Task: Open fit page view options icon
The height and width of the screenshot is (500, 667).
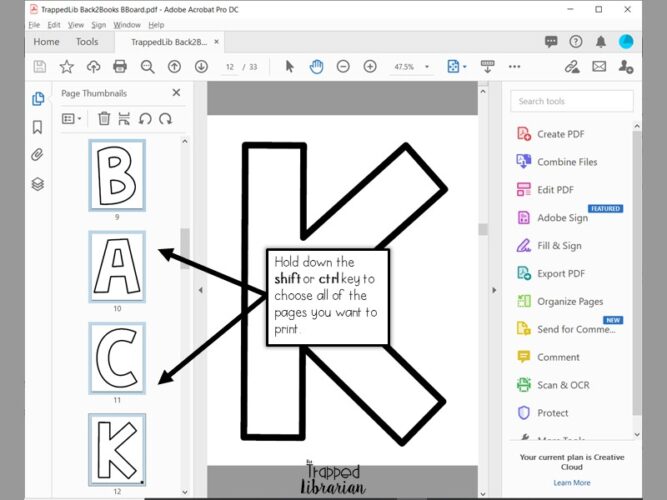Action: click(x=456, y=67)
